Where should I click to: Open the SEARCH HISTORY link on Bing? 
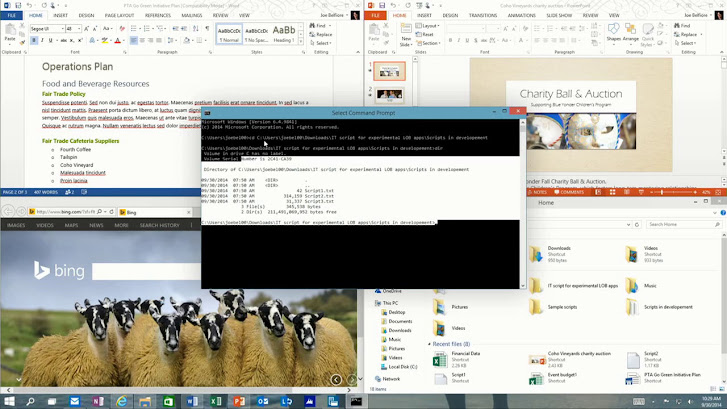159,225
